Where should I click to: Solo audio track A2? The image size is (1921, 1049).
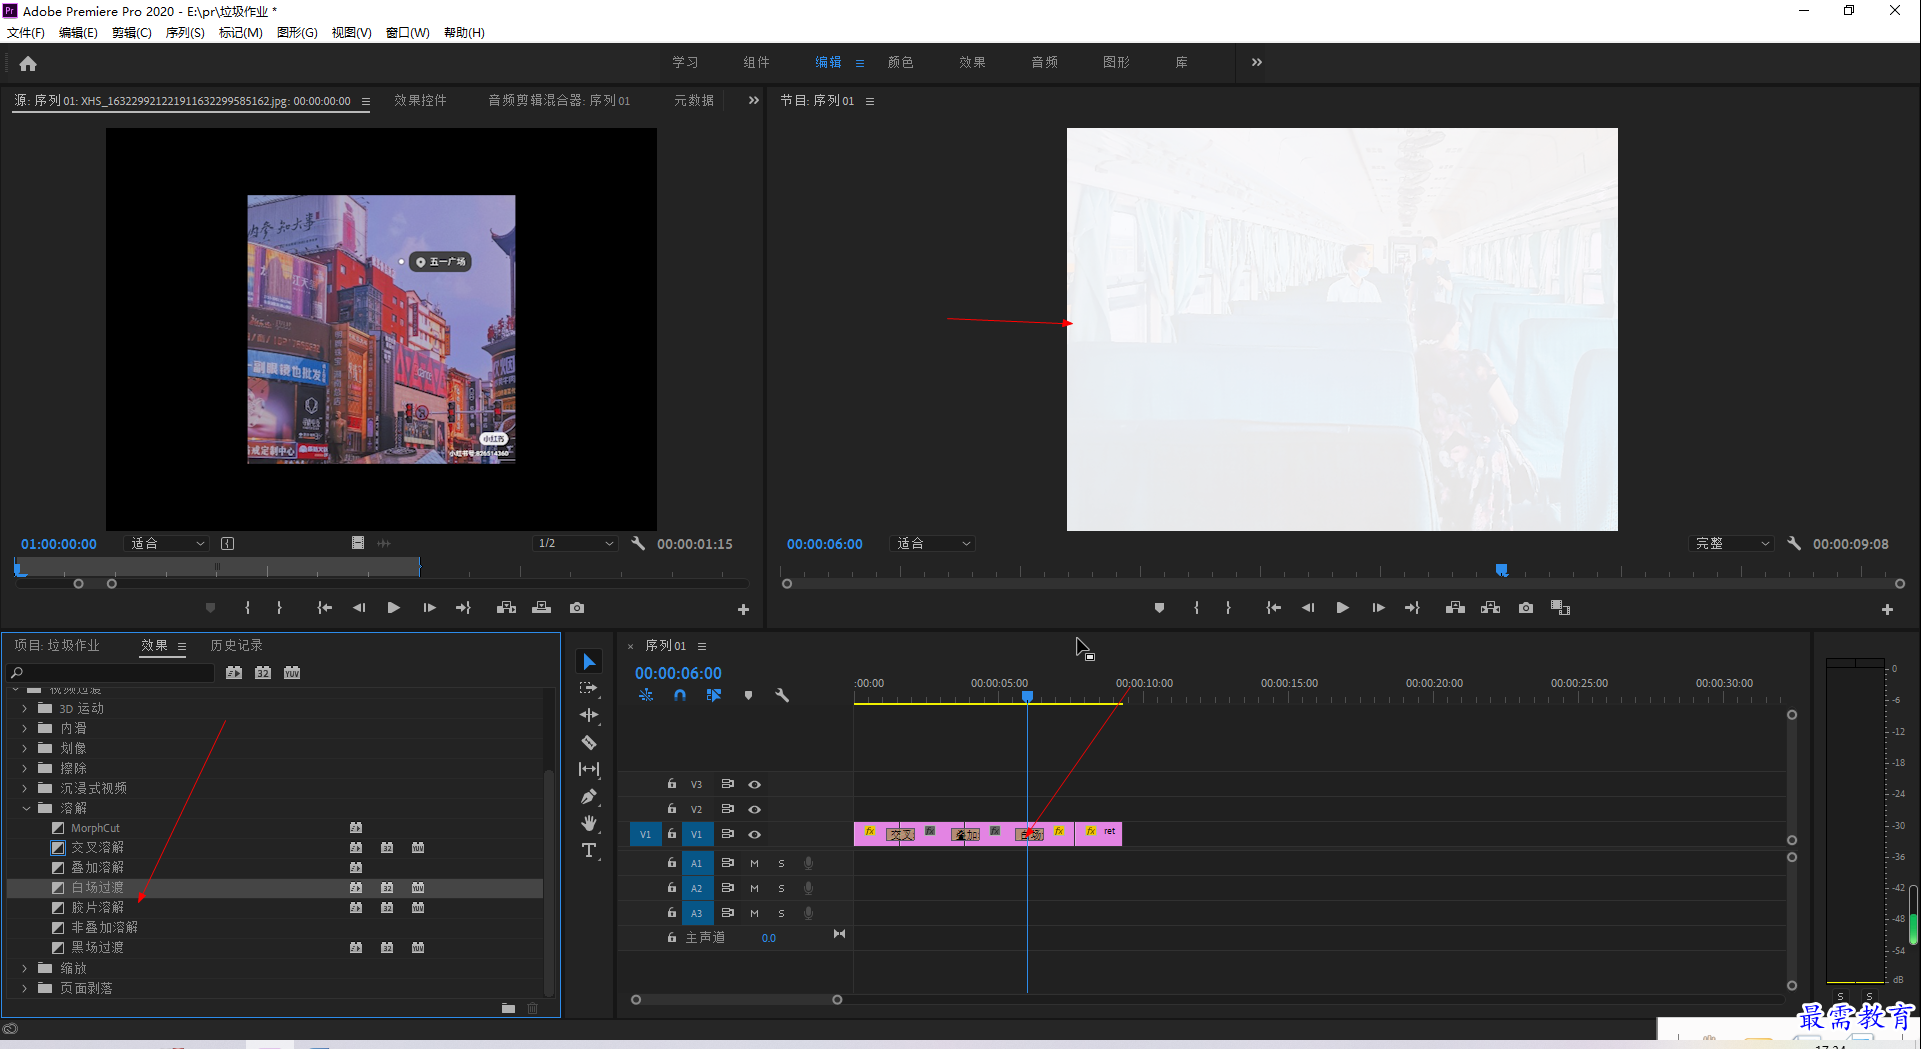[x=781, y=888]
